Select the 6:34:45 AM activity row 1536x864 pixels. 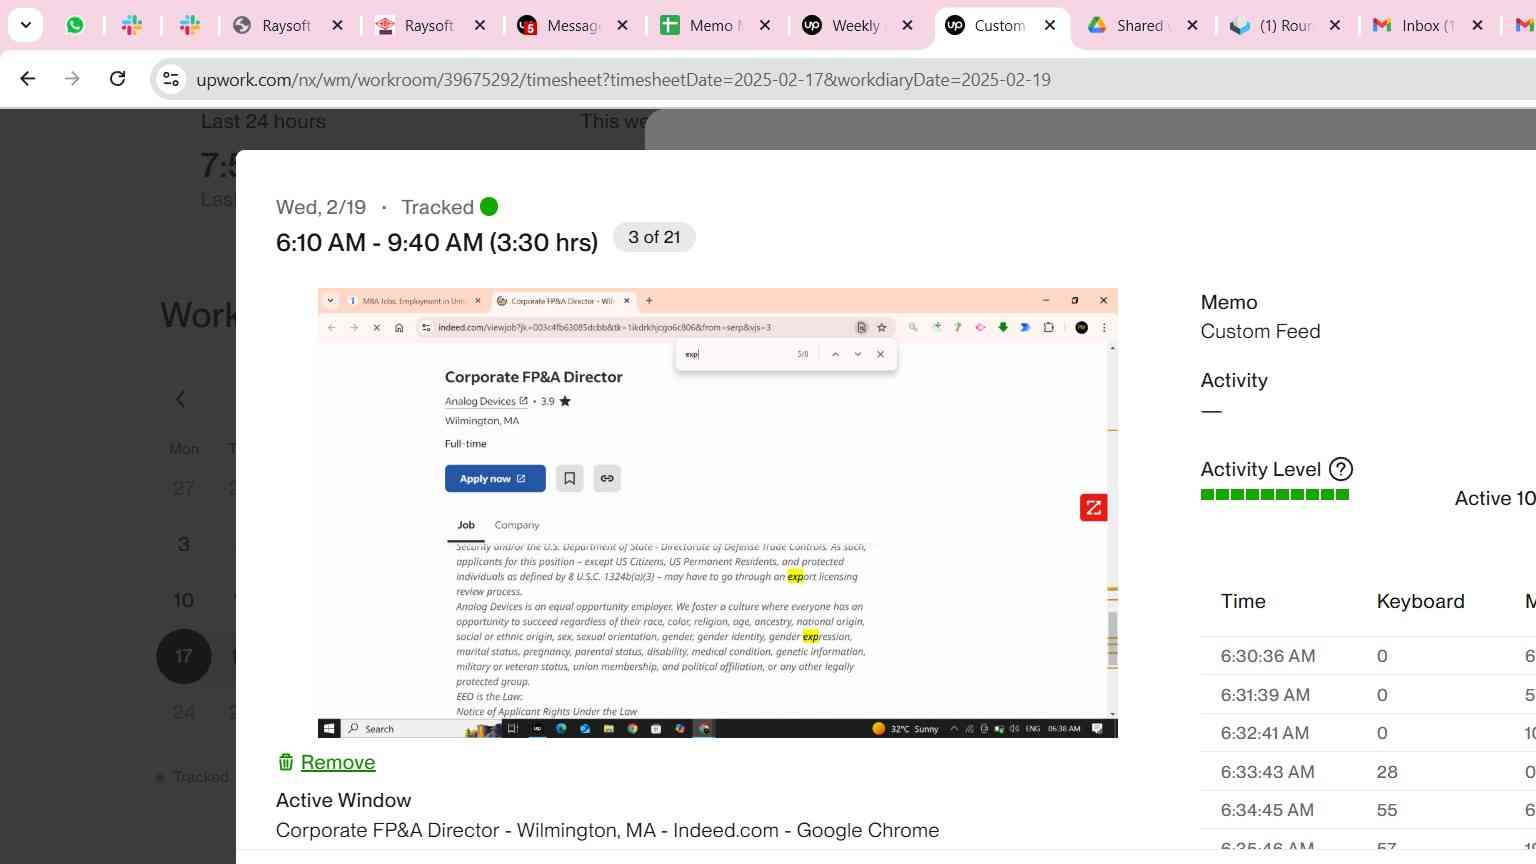[x=1368, y=810]
